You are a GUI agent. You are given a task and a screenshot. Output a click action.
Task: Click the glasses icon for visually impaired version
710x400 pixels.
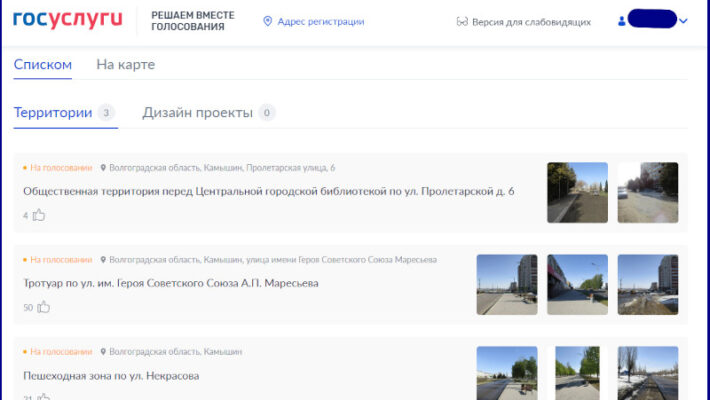(462, 21)
